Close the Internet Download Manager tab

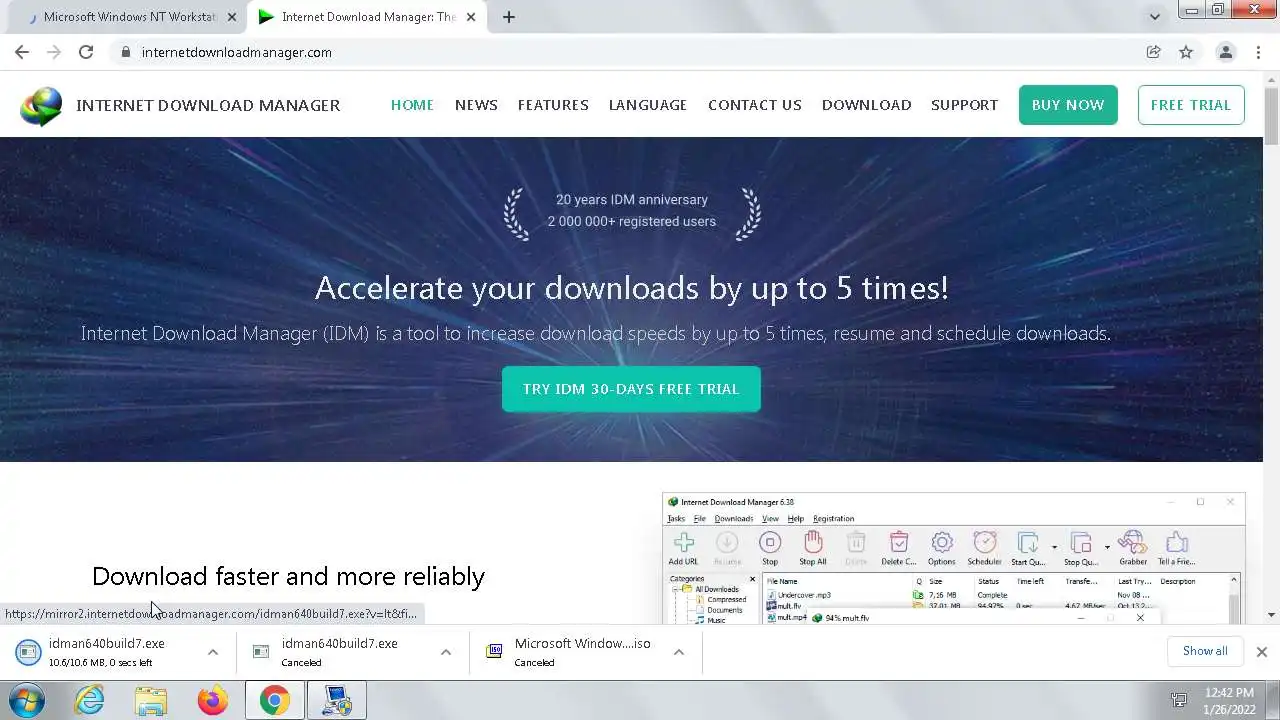point(471,17)
